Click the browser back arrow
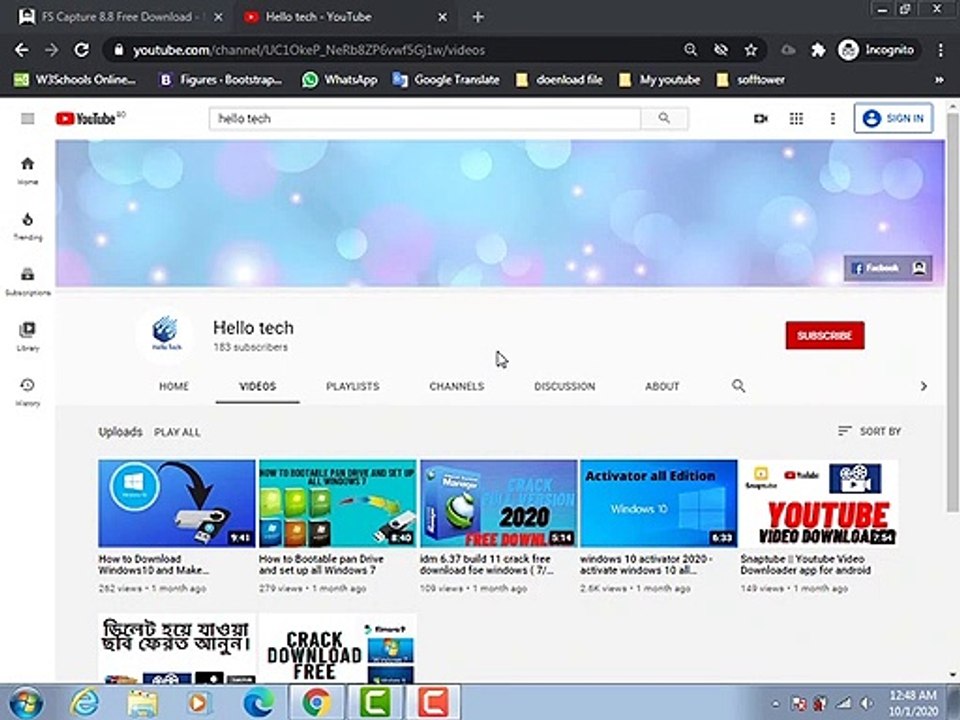This screenshot has height=720, width=960. pos(21,50)
